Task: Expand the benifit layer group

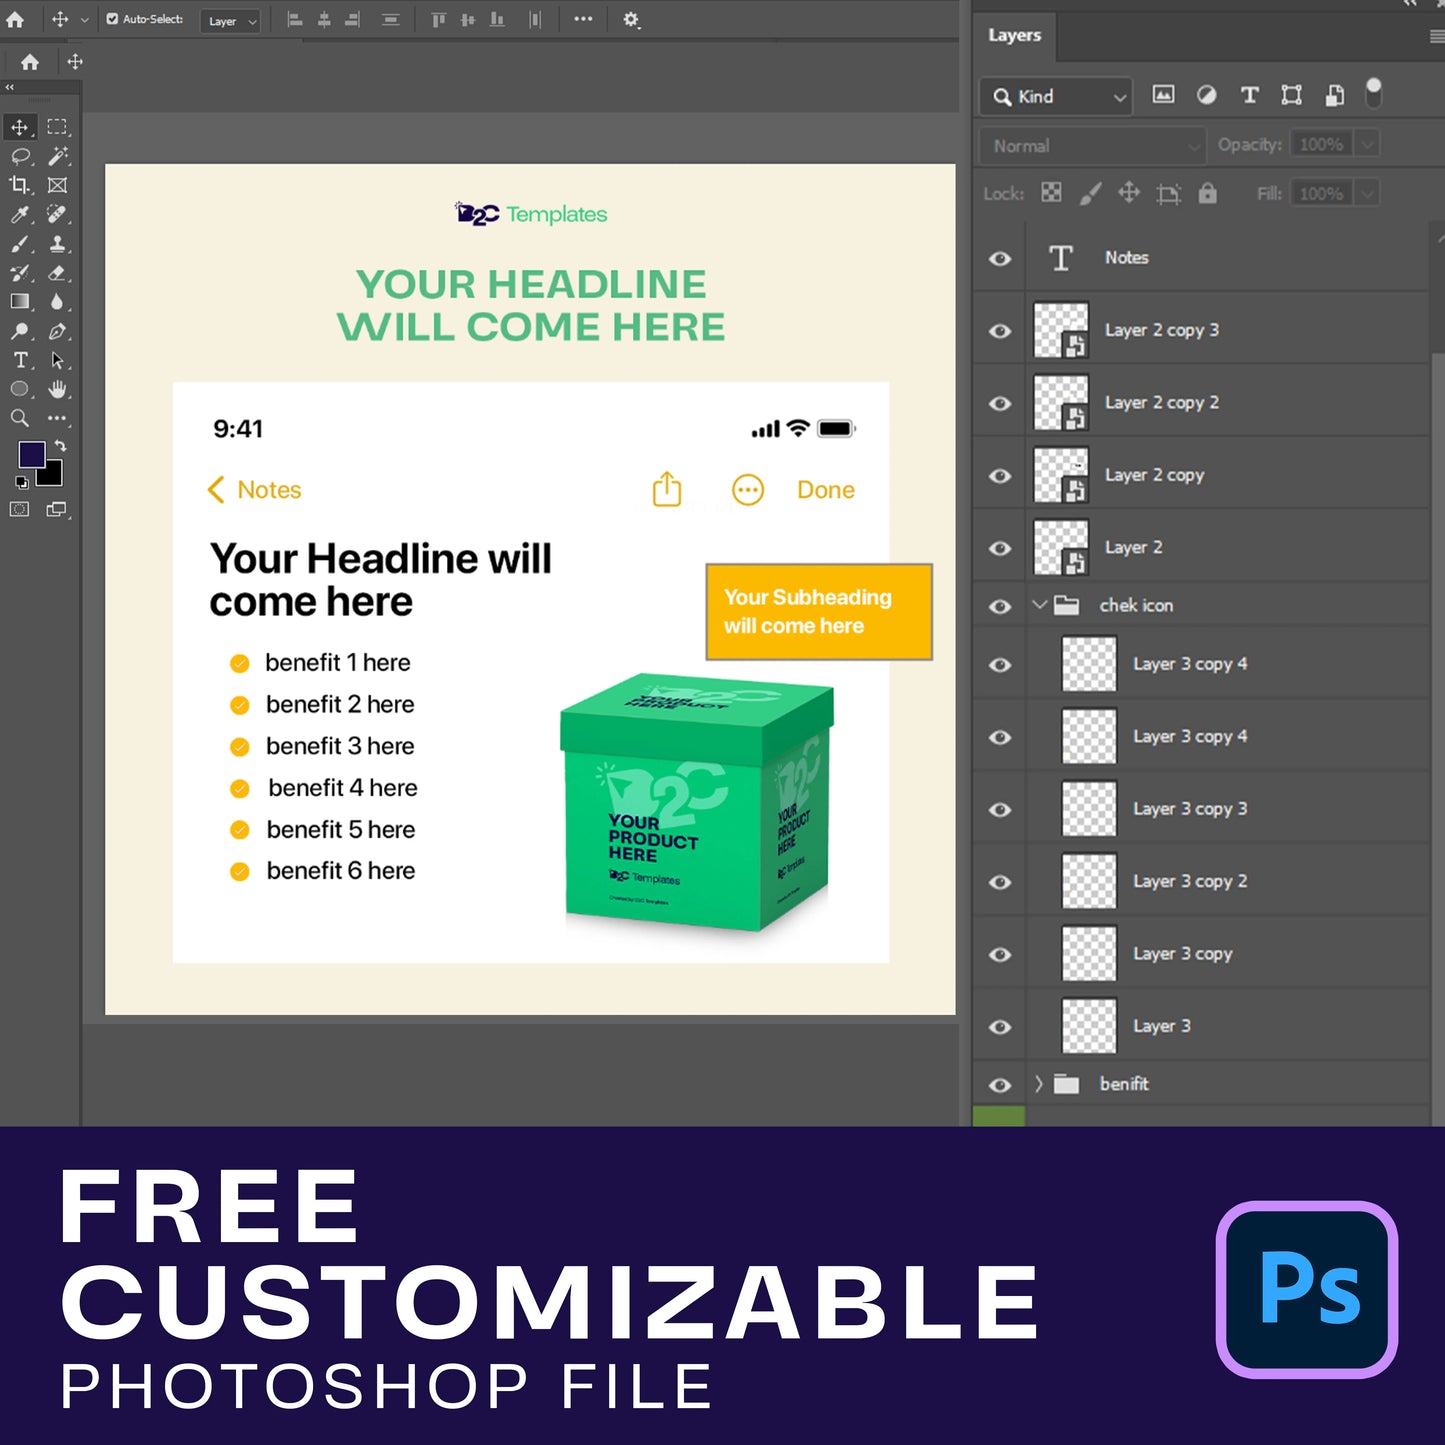Action: pyautogui.click(x=1039, y=1084)
